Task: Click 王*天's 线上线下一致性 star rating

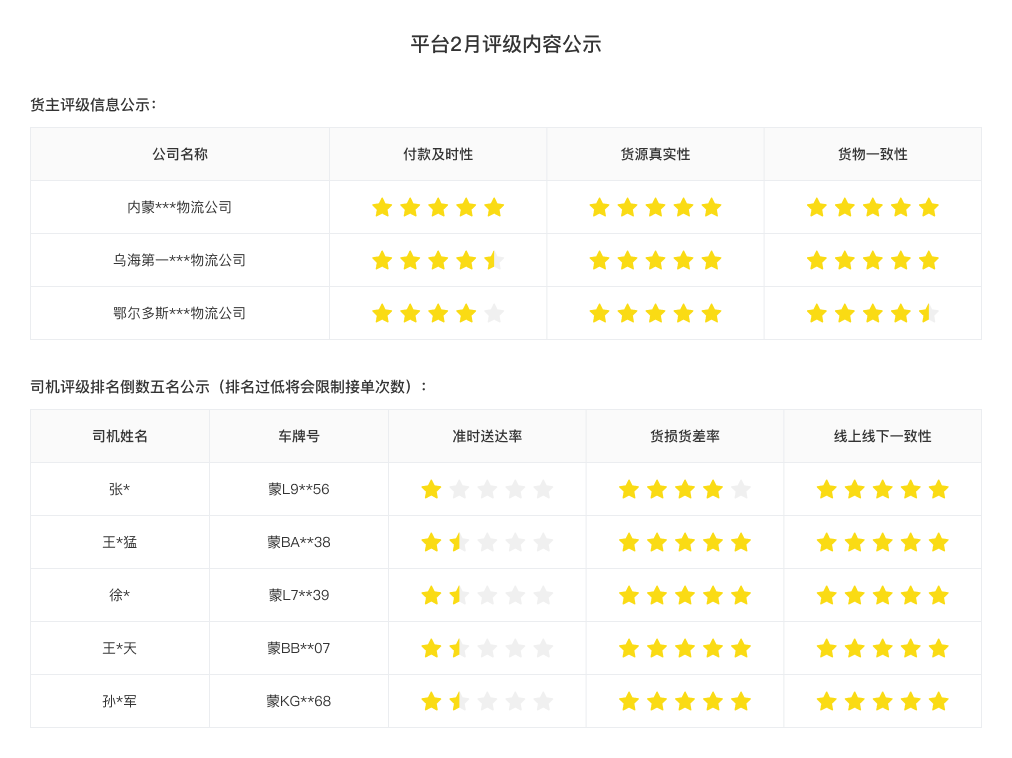Action: tap(882, 648)
